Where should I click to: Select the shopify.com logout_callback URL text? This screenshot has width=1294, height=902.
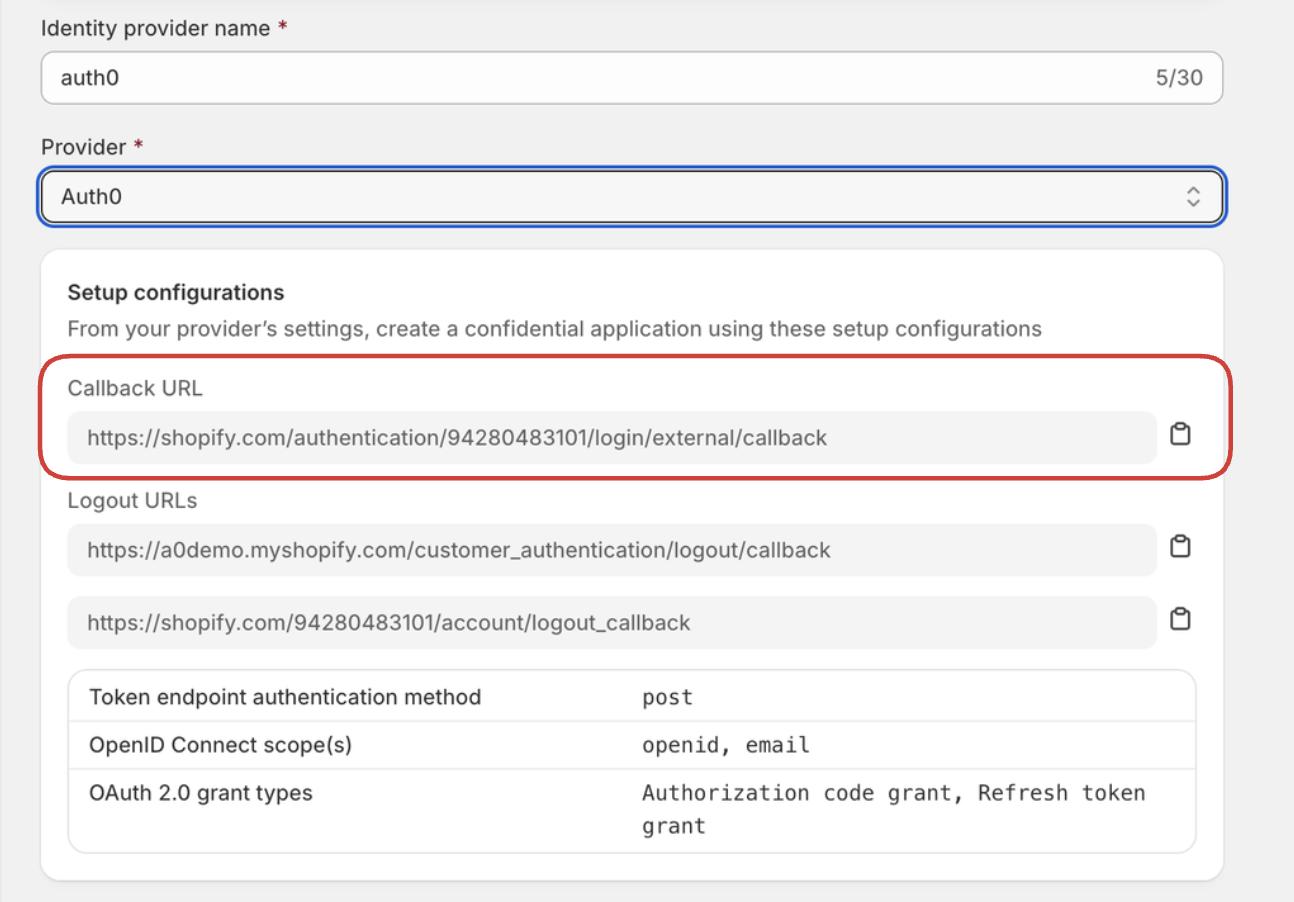tap(389, 623)
